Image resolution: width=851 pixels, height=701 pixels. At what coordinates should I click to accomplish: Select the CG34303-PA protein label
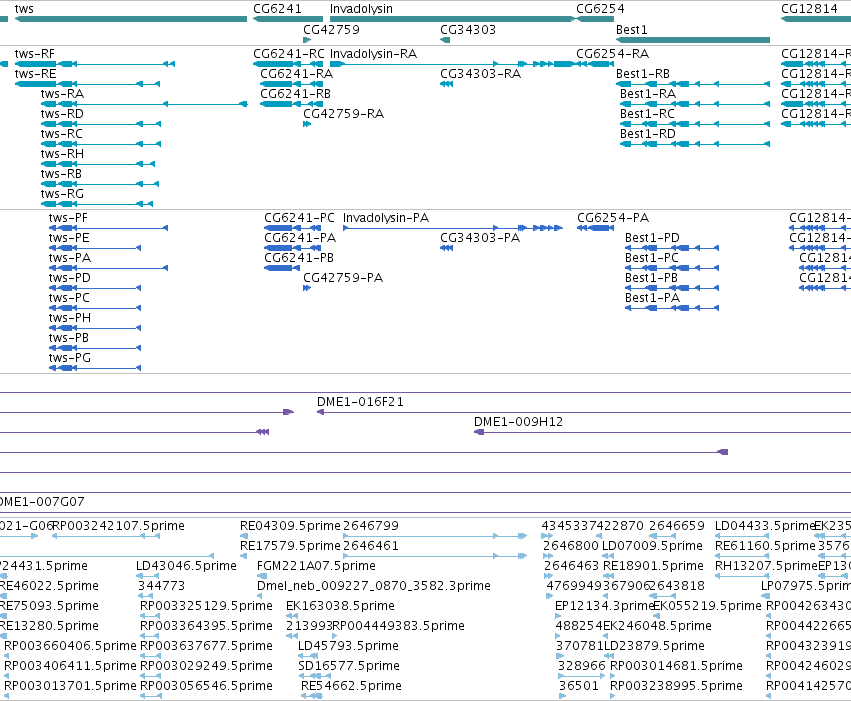pyautogui.click(x=480, y=238)
